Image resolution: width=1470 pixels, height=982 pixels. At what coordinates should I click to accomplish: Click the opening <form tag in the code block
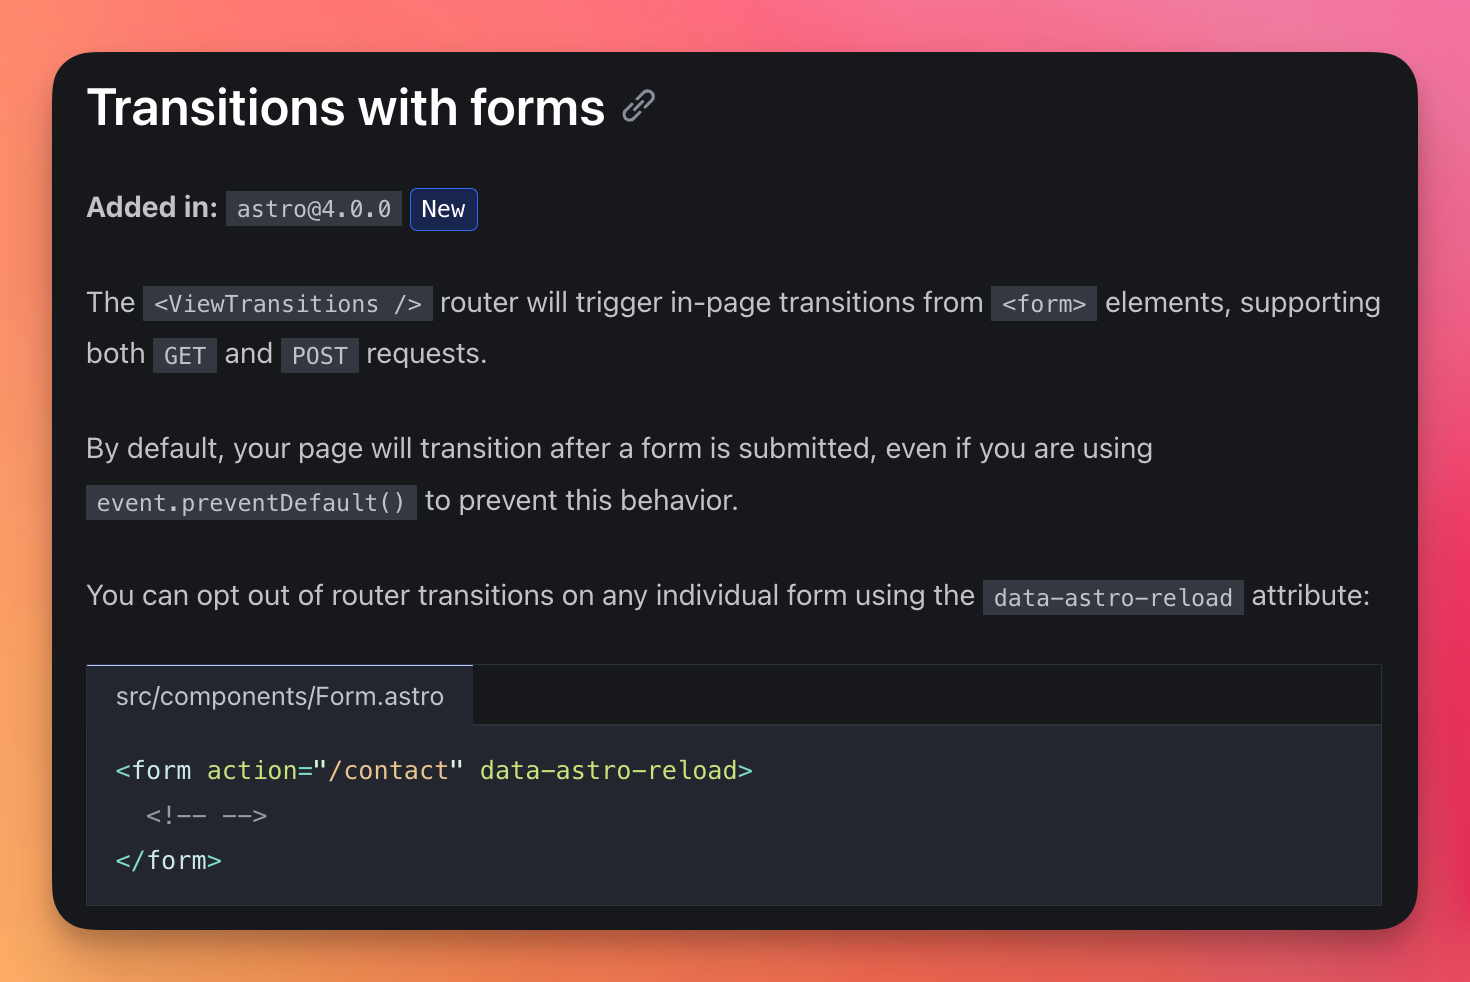[154, 771]
